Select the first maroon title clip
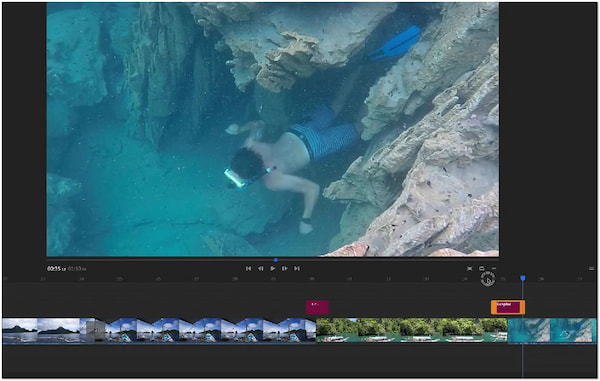600x381 pixels. pyautogui.click(x=317, y=307)
